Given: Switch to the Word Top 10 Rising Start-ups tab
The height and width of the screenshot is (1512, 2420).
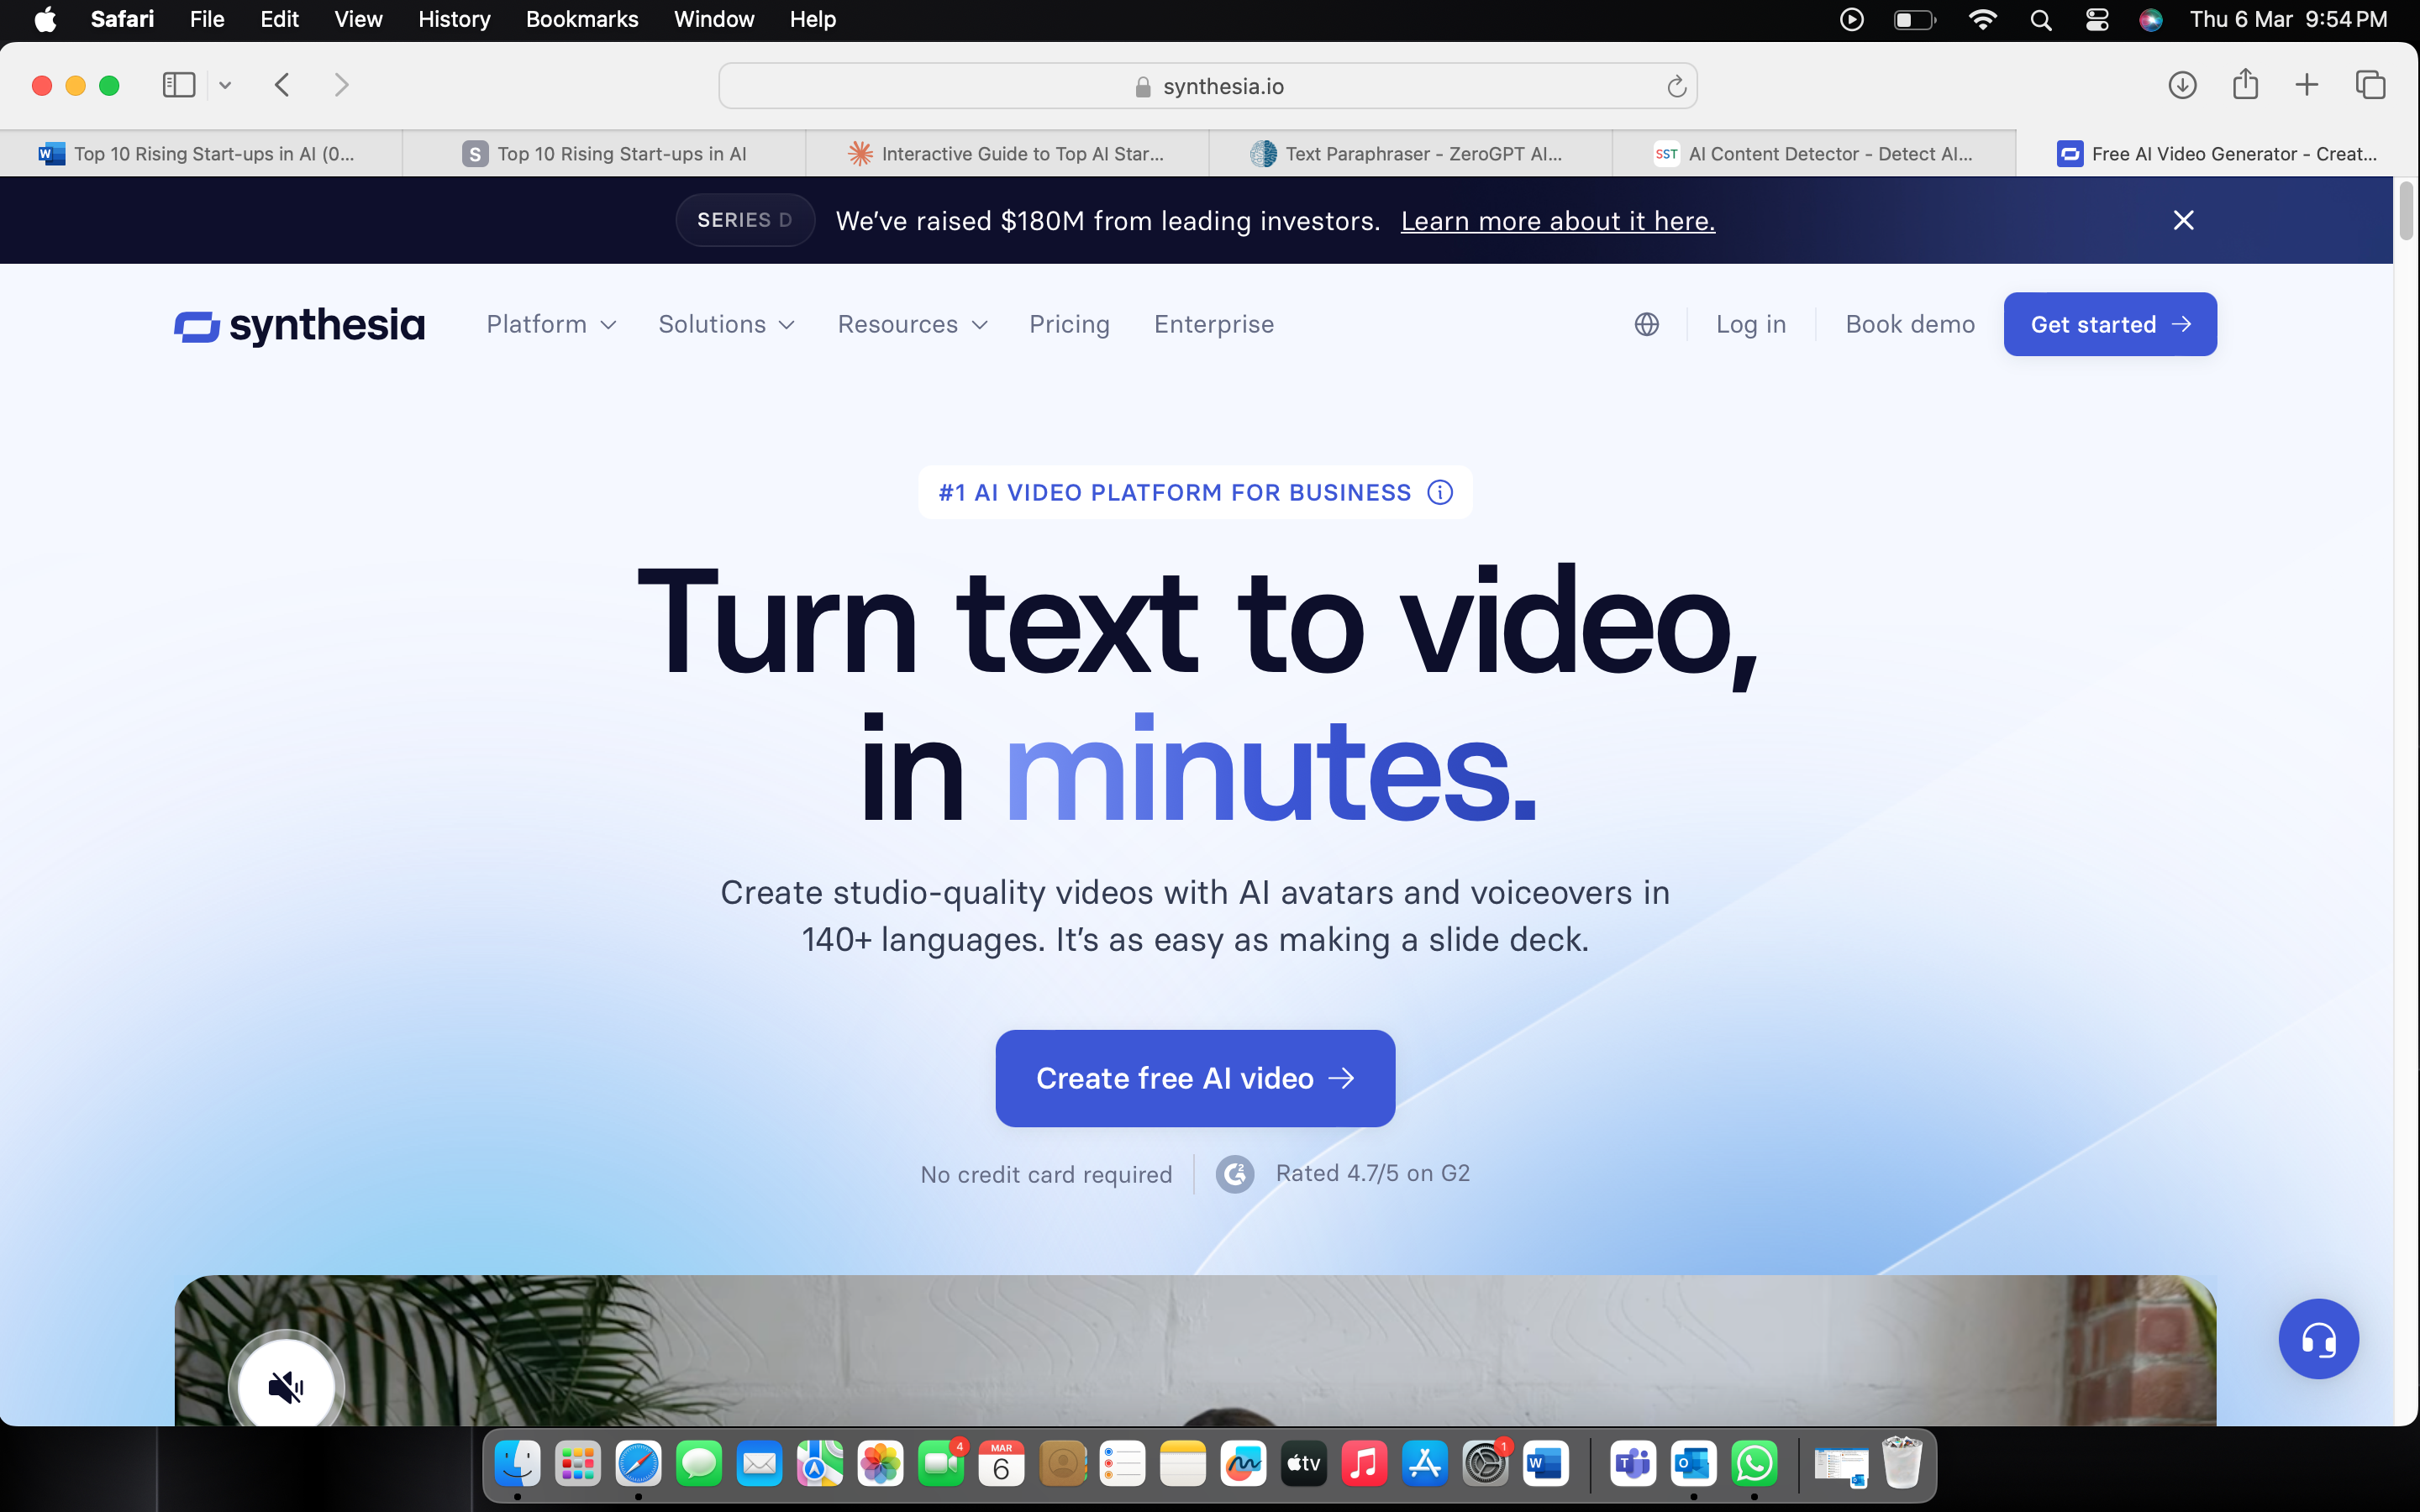Looking at the screenshot, I should pos(201,153).
